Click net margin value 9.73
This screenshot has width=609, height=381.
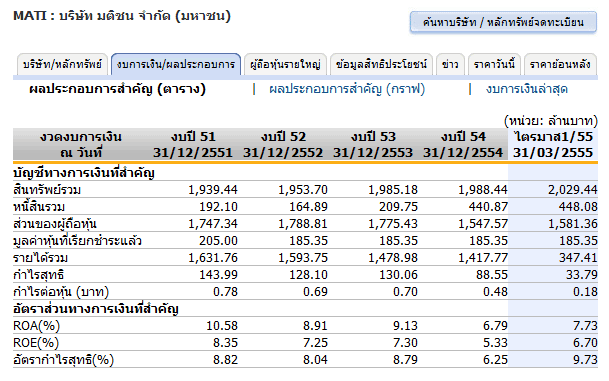[x=585, y=360]
